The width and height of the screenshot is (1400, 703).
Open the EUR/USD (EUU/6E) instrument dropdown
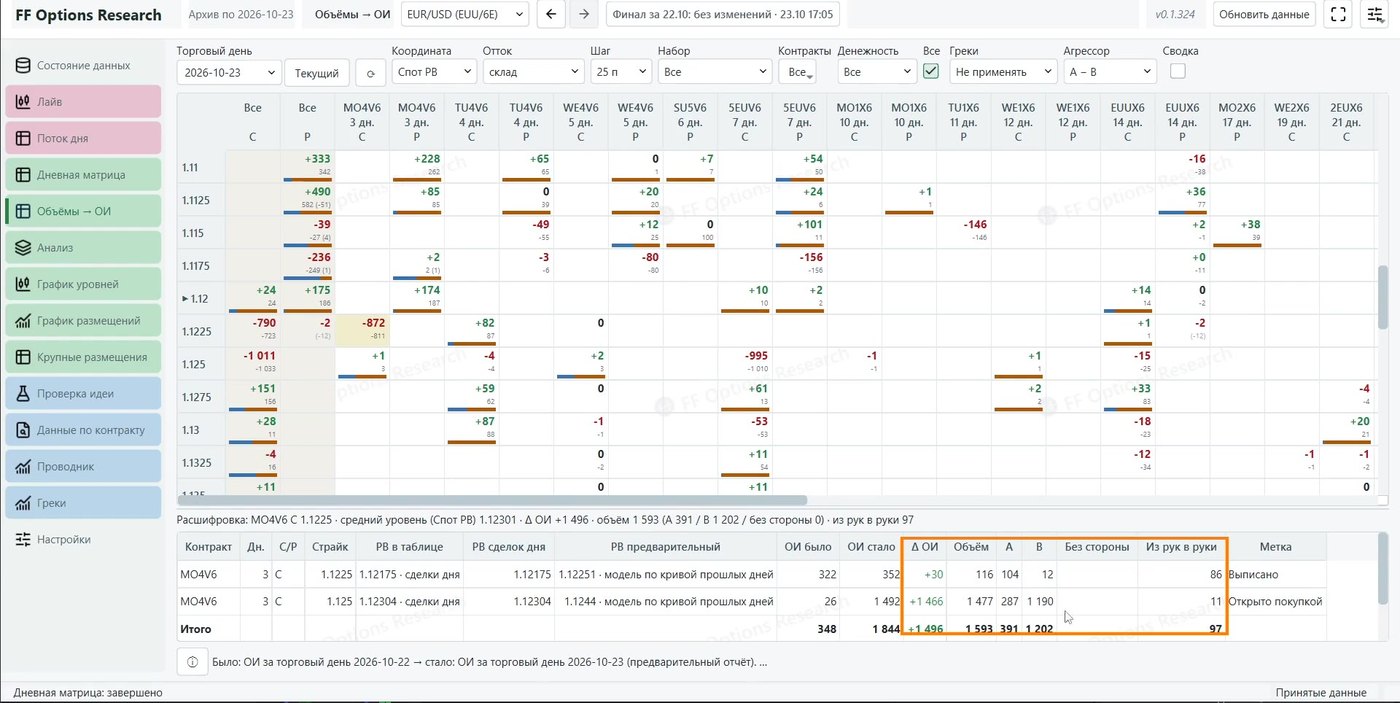click(x=465, y=14)
